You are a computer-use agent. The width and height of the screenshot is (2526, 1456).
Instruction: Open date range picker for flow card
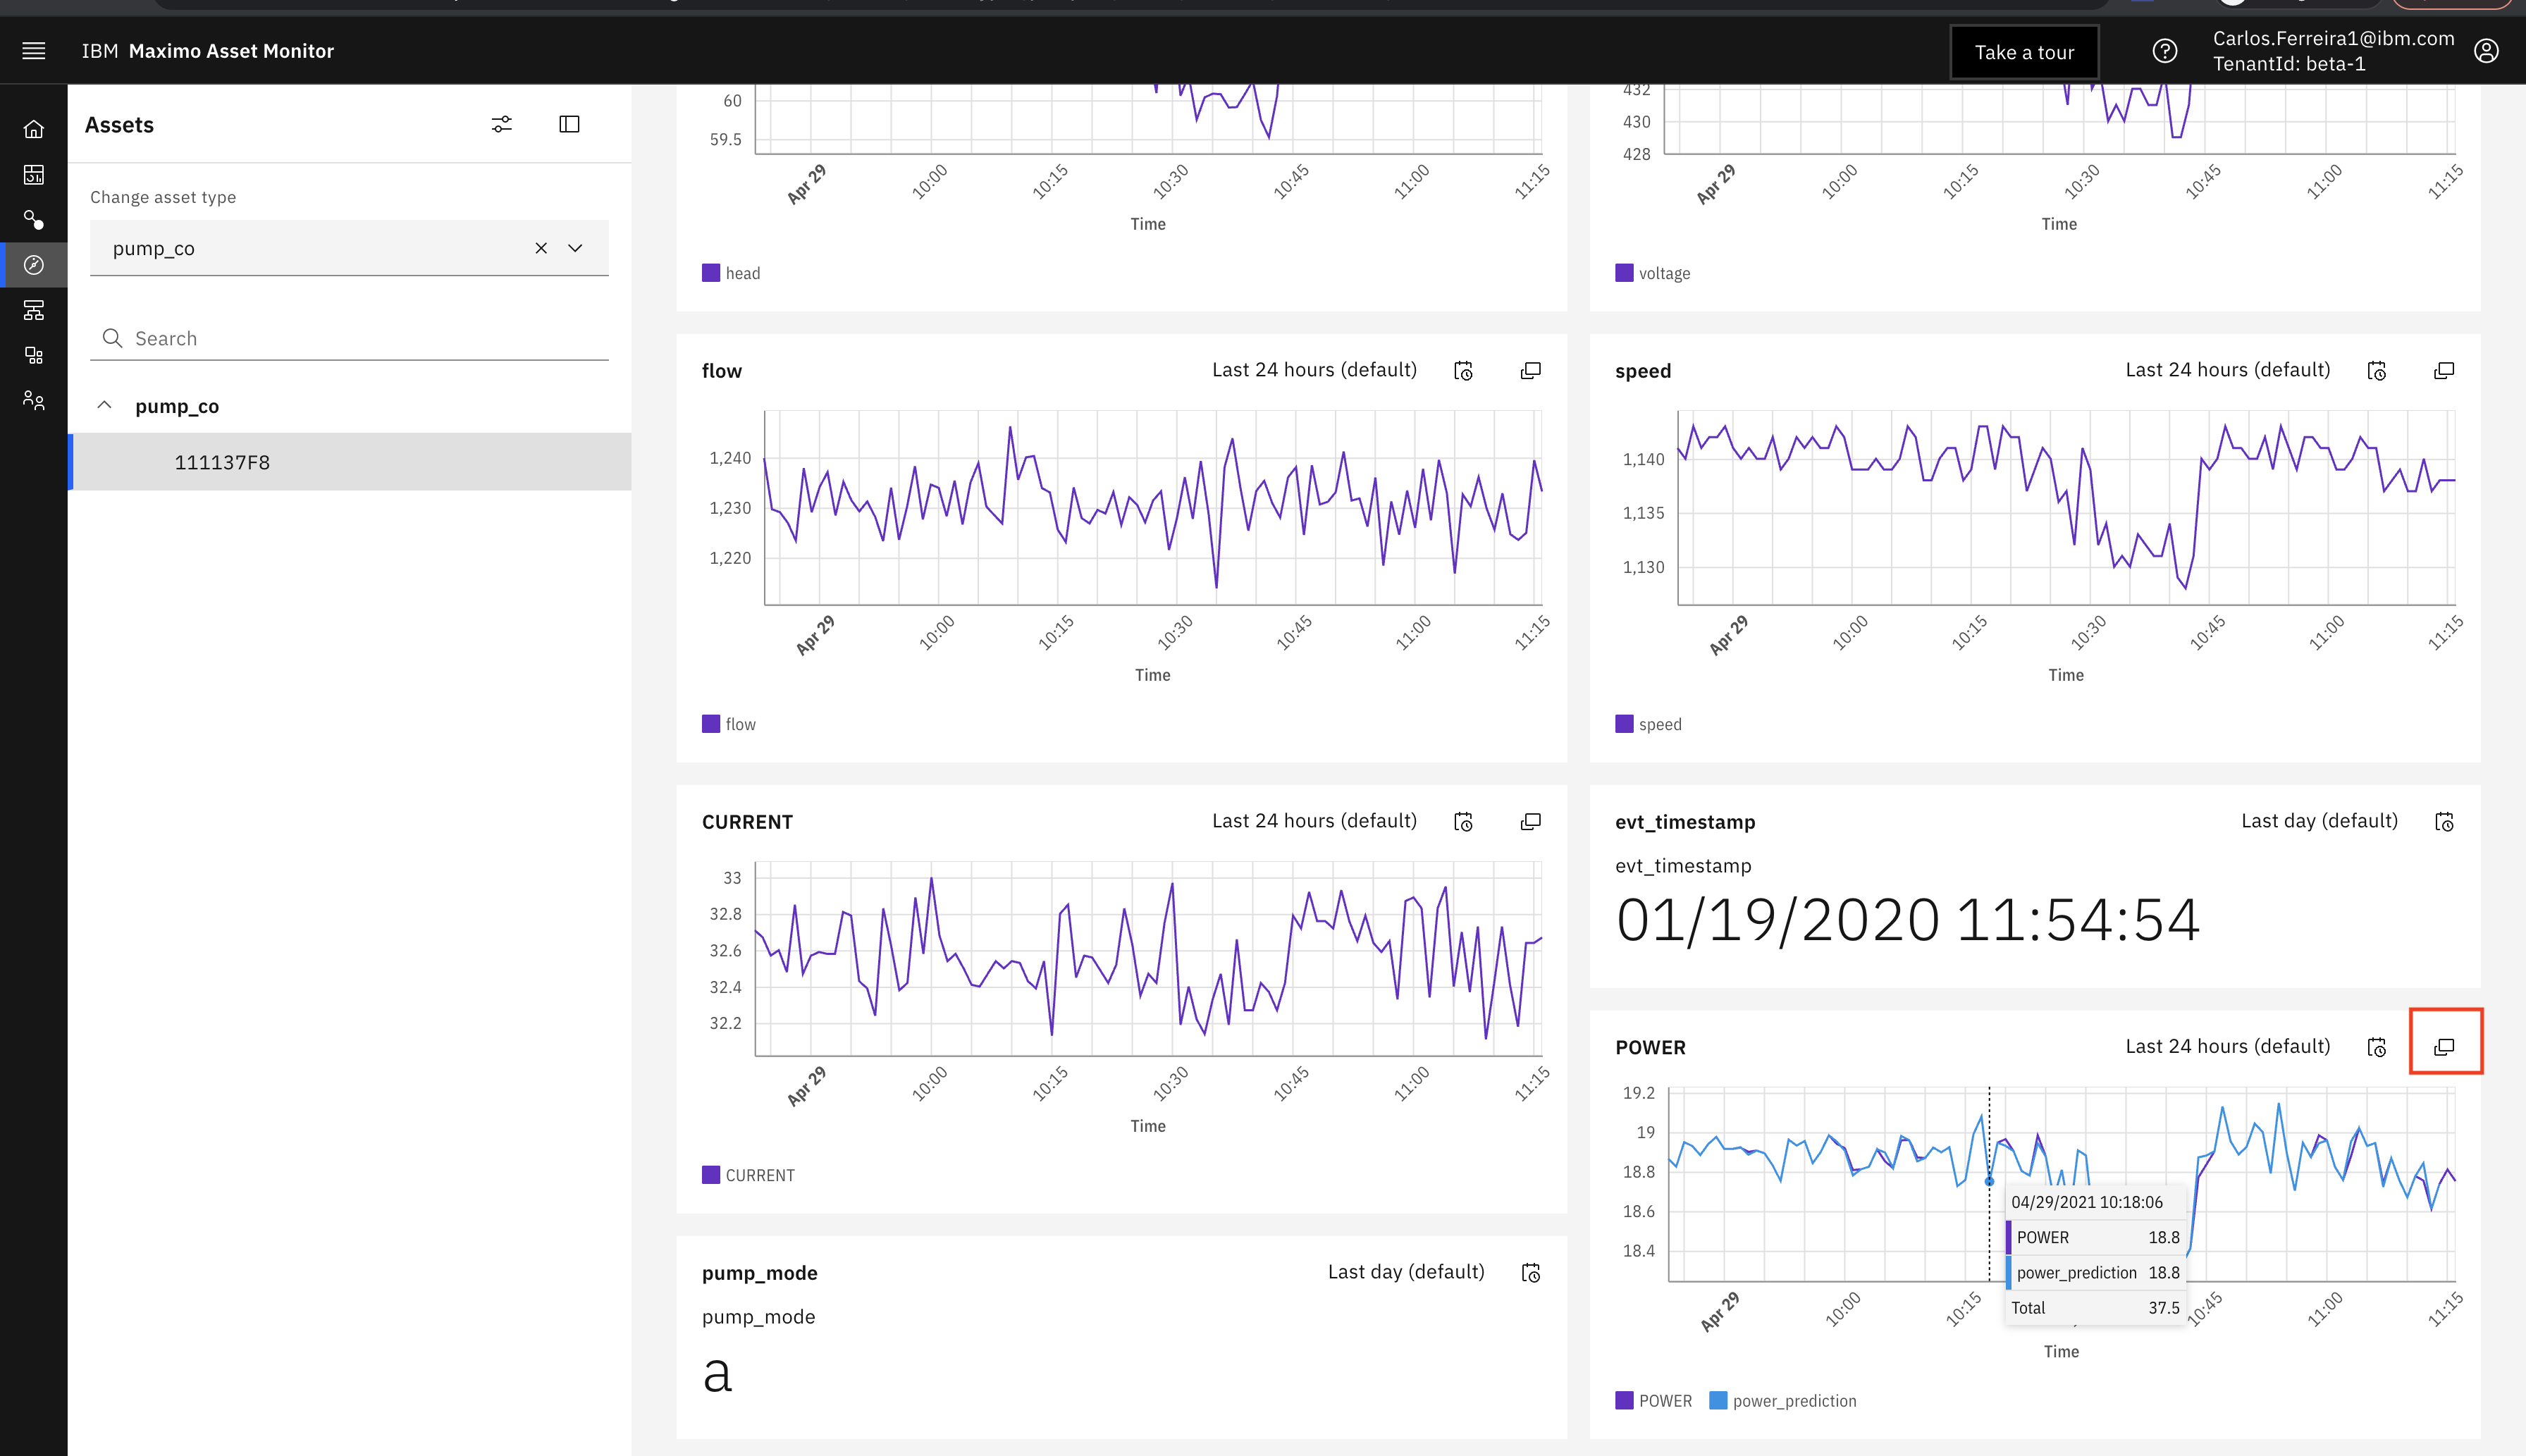click(x=1464, y=371)
